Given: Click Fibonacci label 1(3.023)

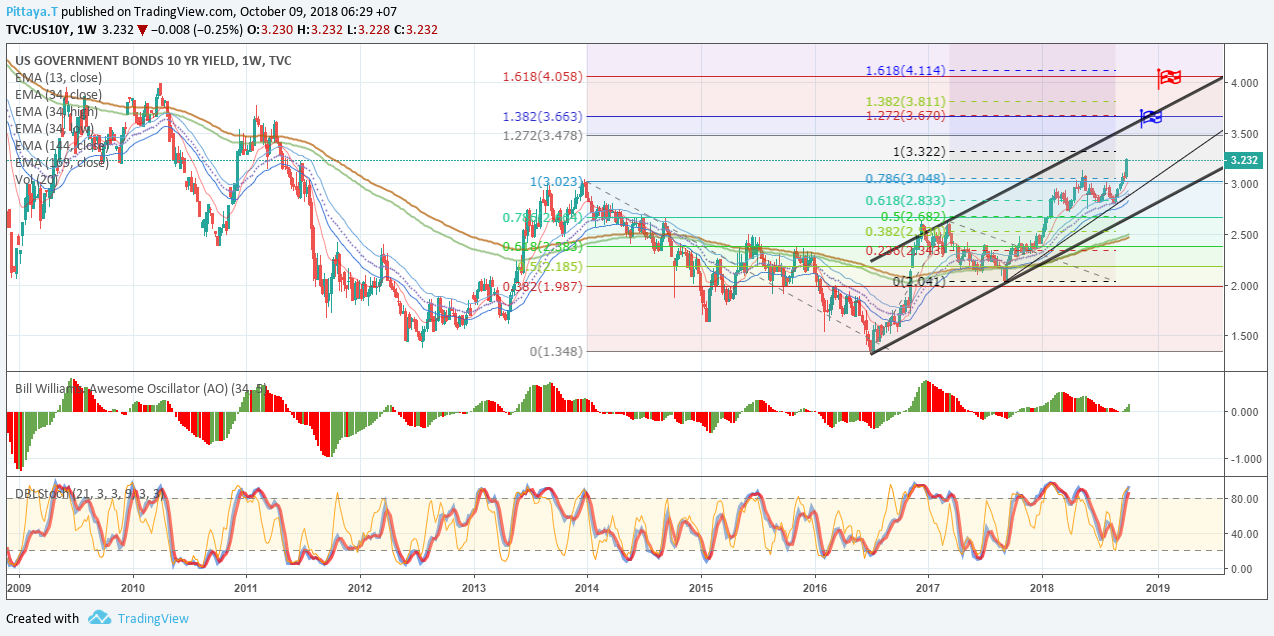Looking at the screenshot, I should point(556,182).
